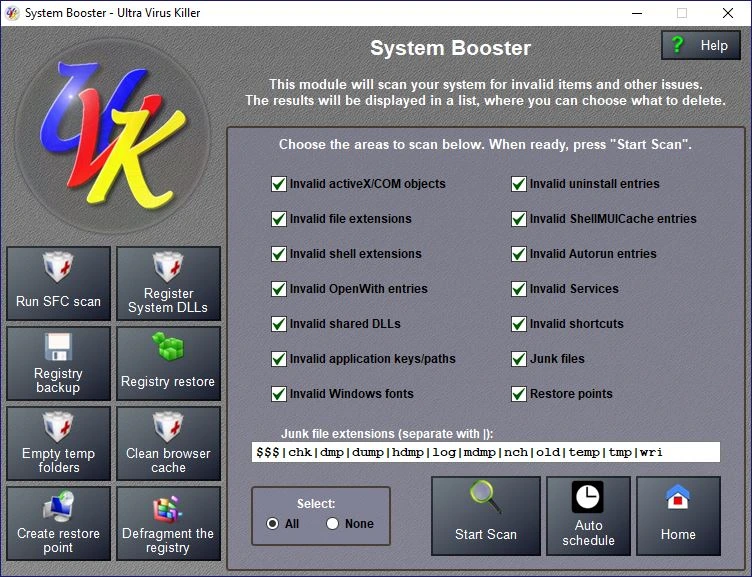Close the System Booster window
This screenshot has height=577, width=752.
728,13
